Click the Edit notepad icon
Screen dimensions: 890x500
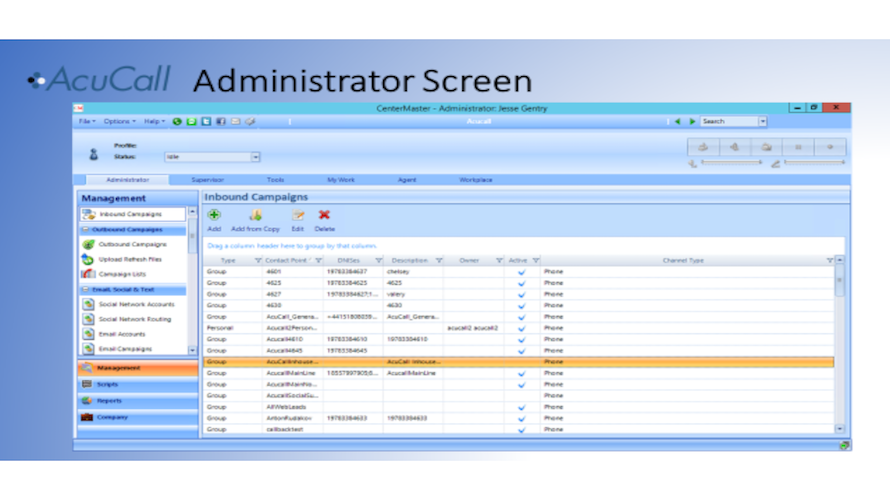pyautogui.click(x=298, y=215)
